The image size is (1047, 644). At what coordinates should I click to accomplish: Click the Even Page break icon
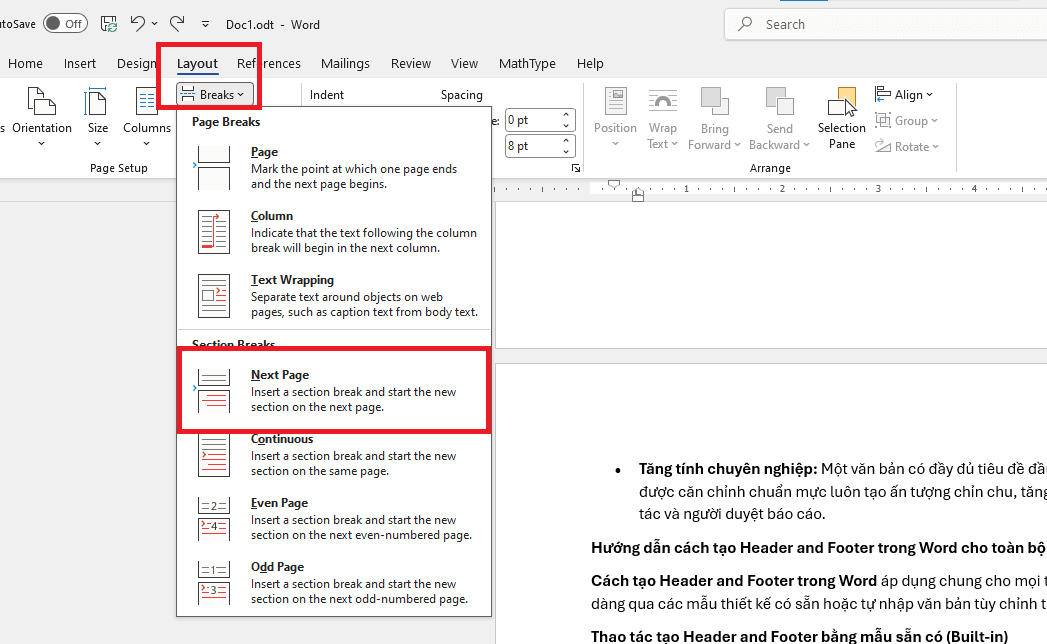(x=214, y=518)
